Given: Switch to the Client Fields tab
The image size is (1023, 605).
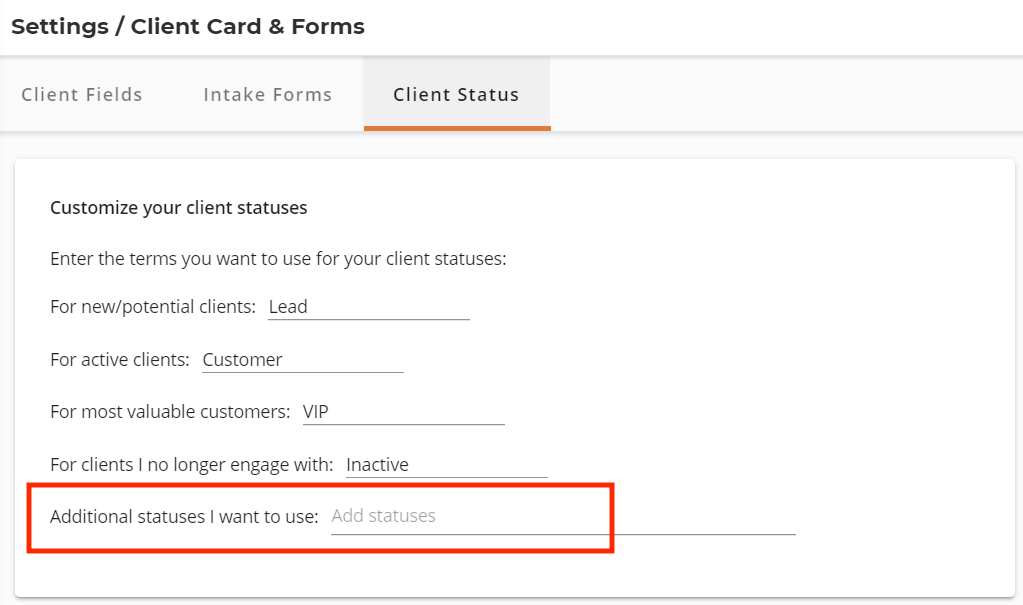Looking at the screenshot, I should (x=82, y=95).
